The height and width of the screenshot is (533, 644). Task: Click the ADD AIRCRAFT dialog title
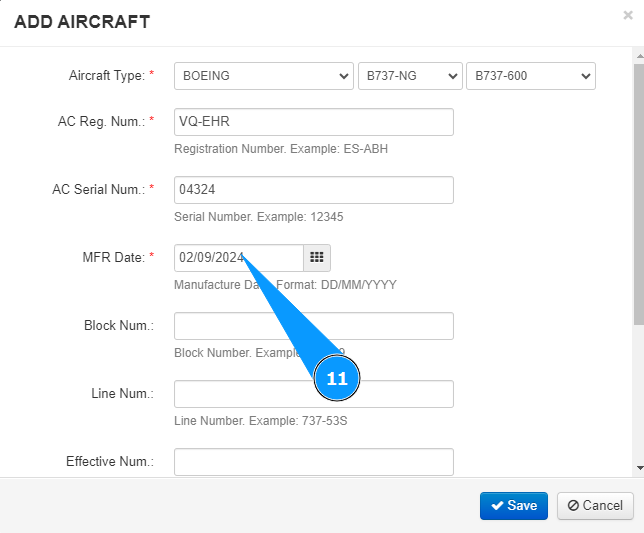pyautogui.click(x=82, y=21)
